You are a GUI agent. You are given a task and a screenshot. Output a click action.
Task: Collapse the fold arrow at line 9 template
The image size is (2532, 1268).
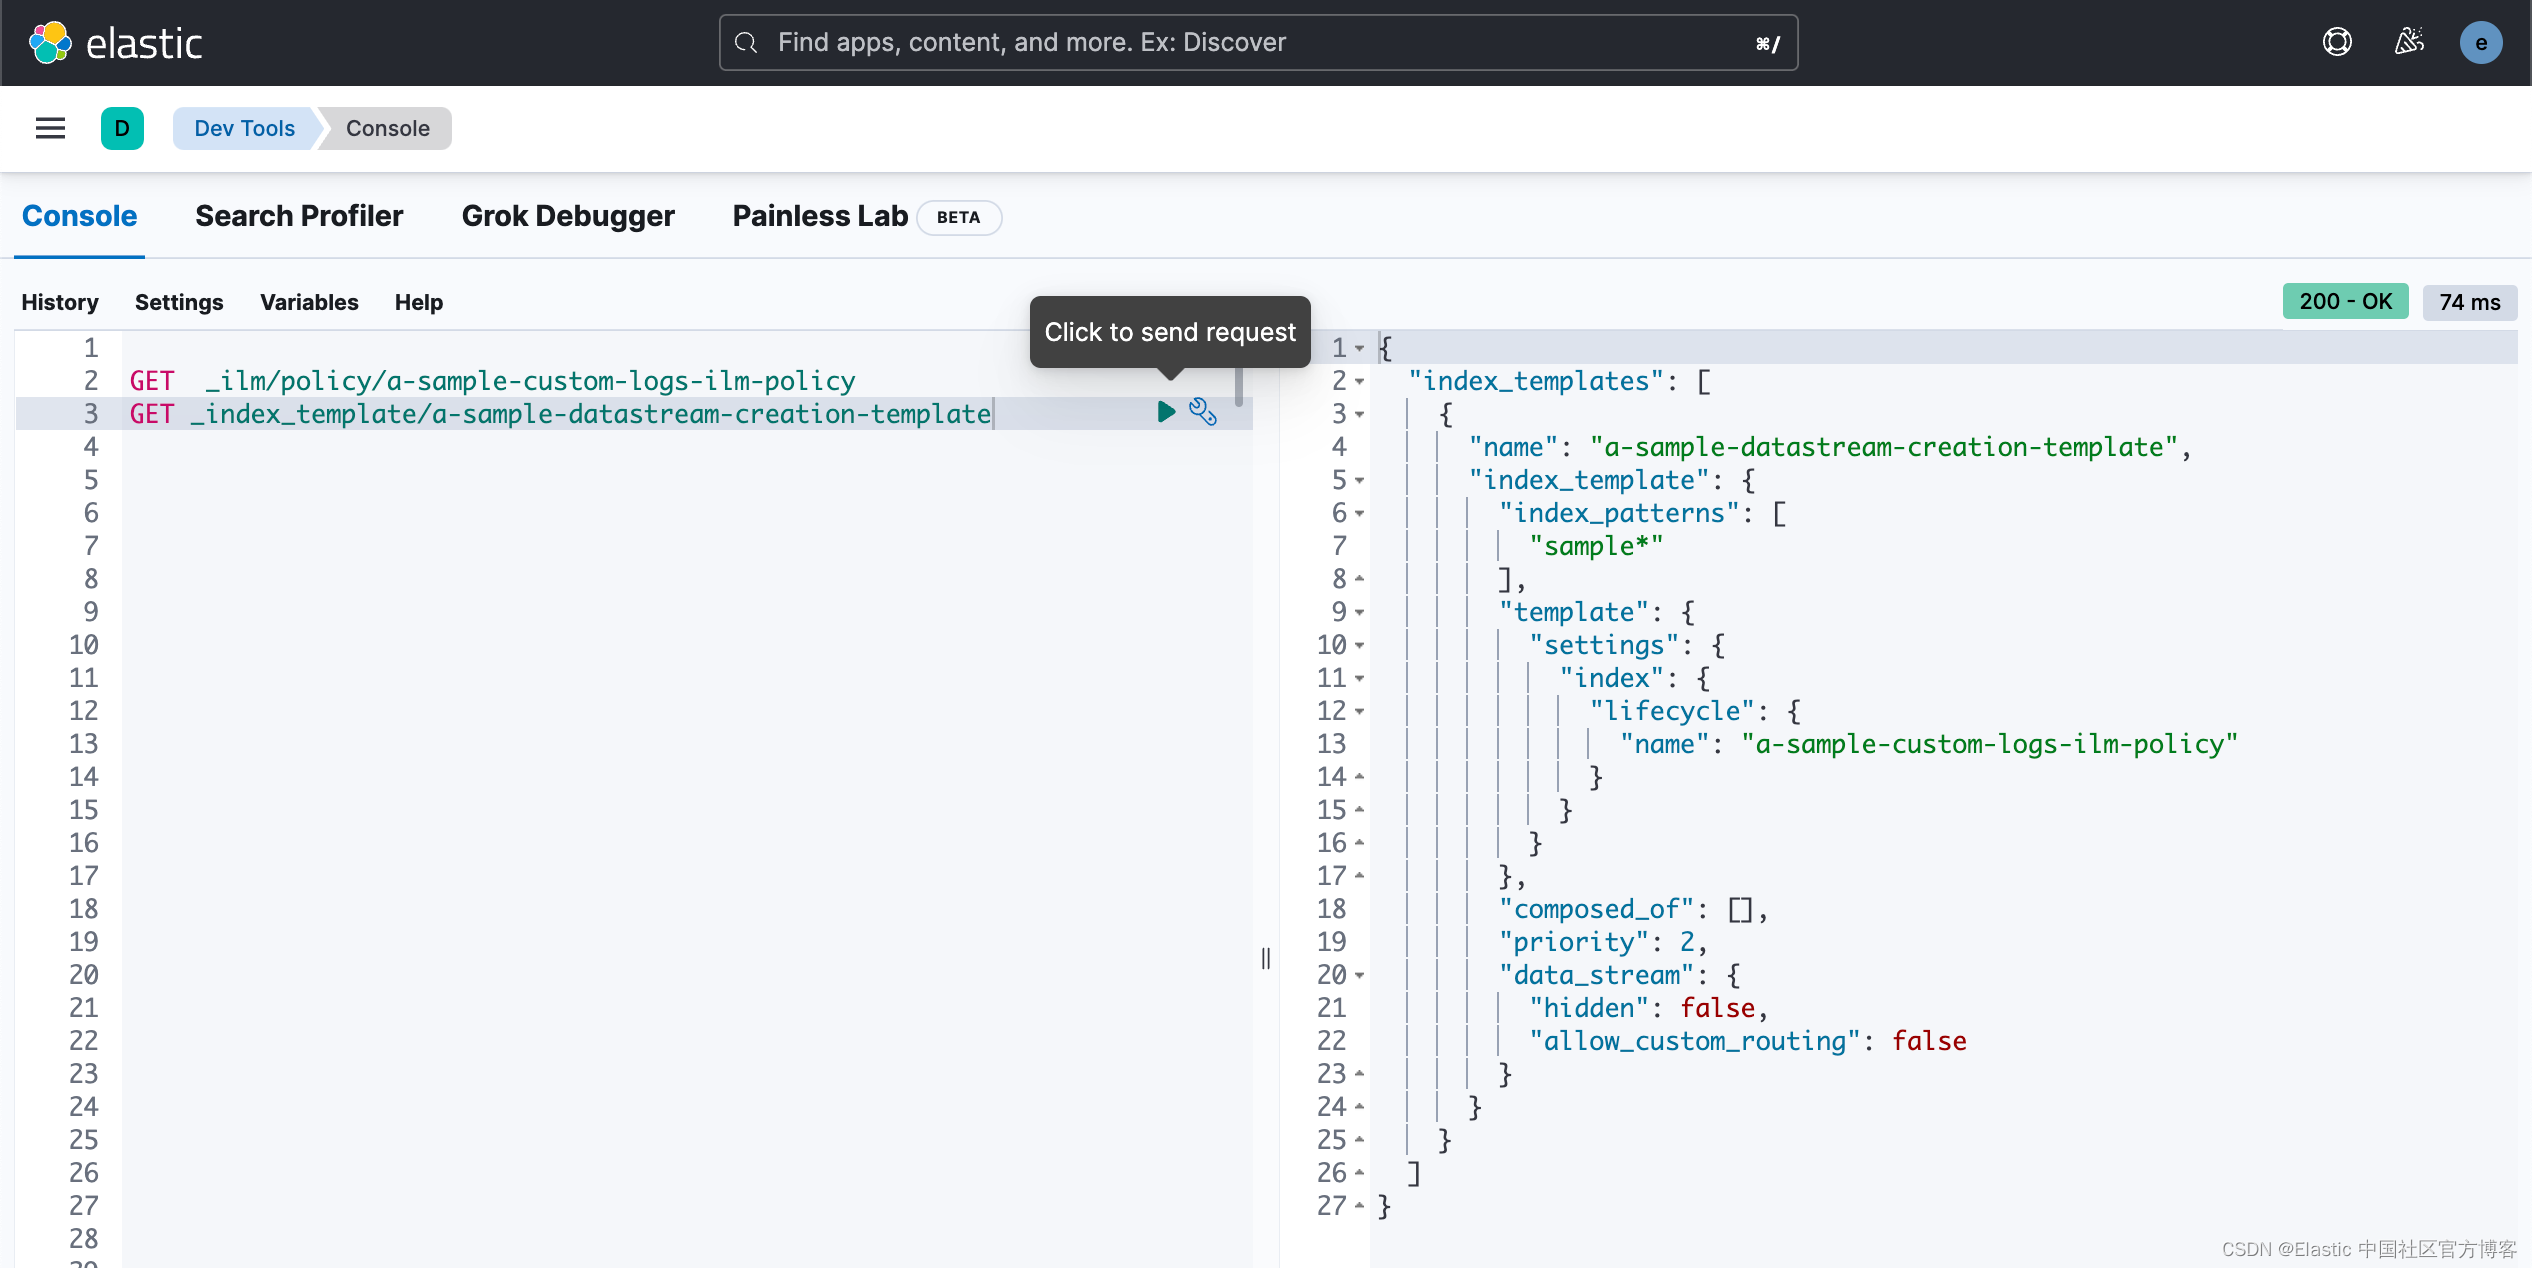pyautogui.click(x=1360, y=613)
